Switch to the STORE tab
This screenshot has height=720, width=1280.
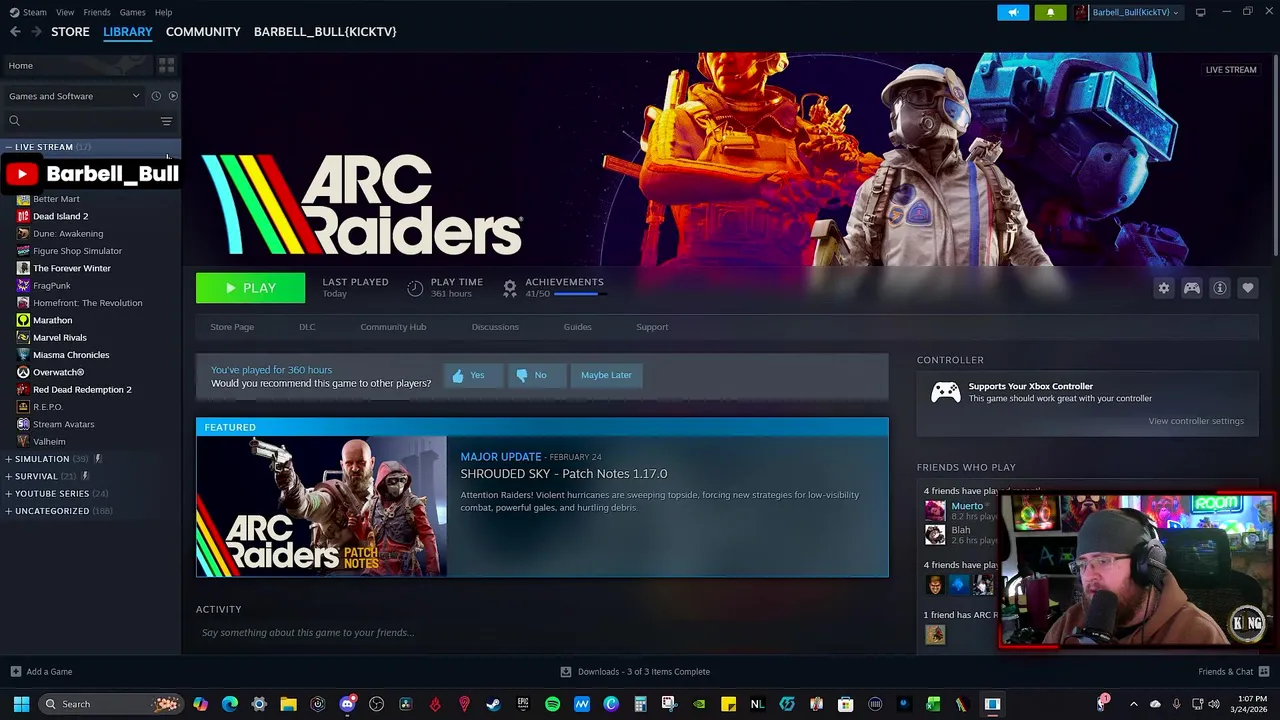coord(70,32)
